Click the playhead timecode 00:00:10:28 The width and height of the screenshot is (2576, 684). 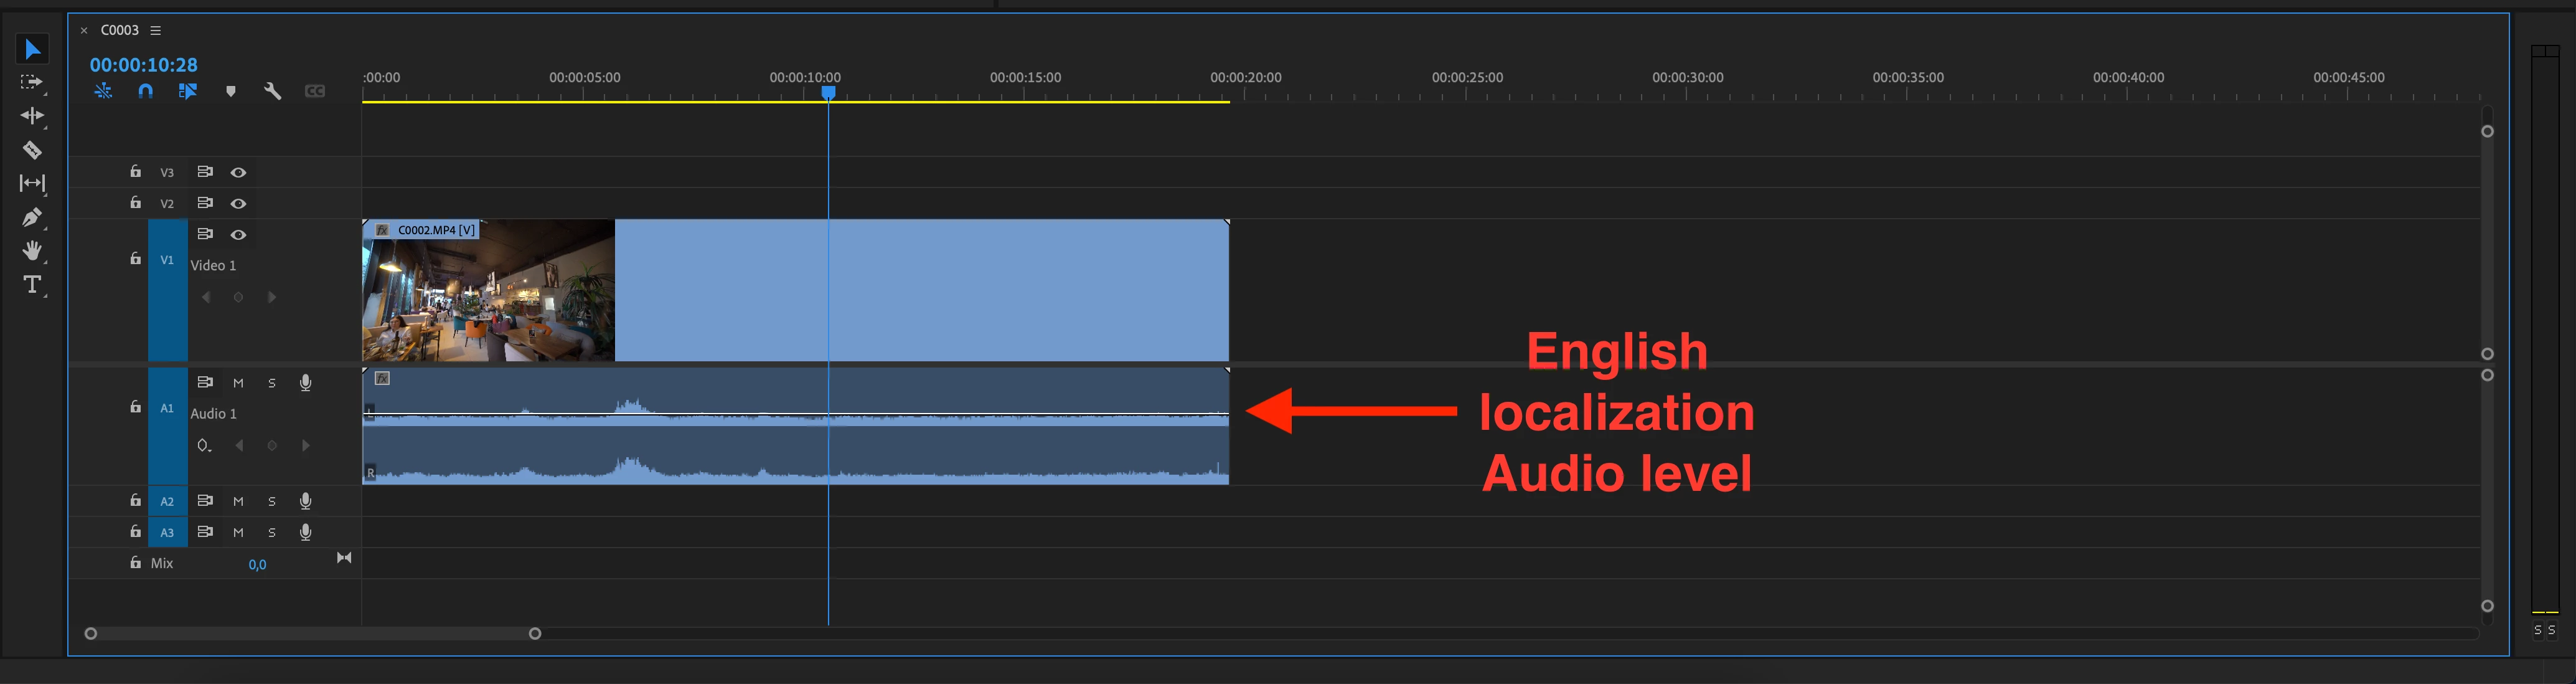[x=144, y=65]
